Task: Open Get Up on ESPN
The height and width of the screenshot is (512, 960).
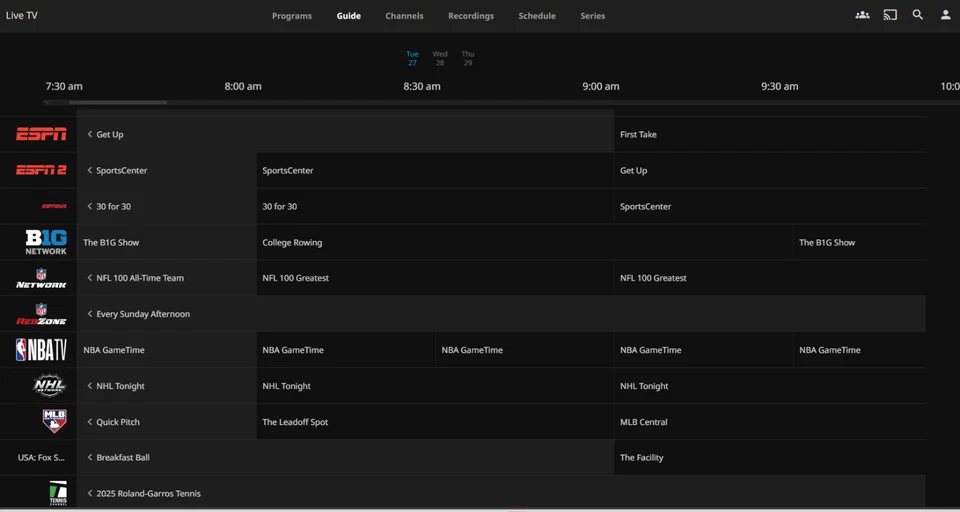Action: [345, 134]
